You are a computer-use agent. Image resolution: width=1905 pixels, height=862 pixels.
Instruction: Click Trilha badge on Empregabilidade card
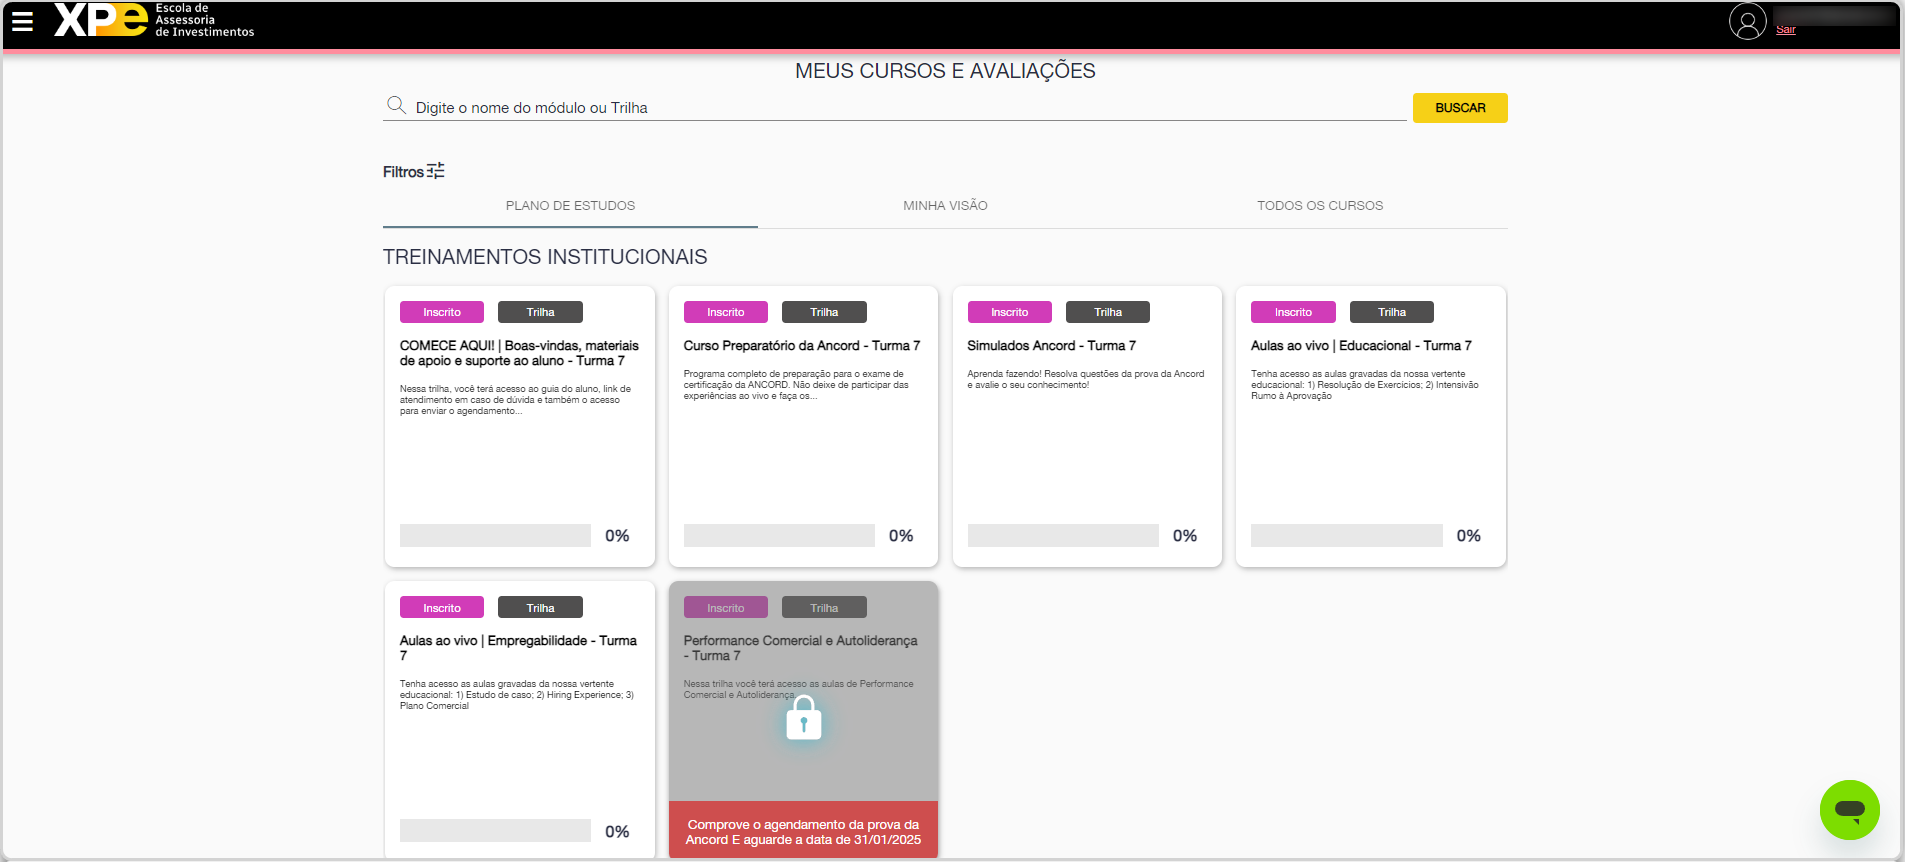540,608
